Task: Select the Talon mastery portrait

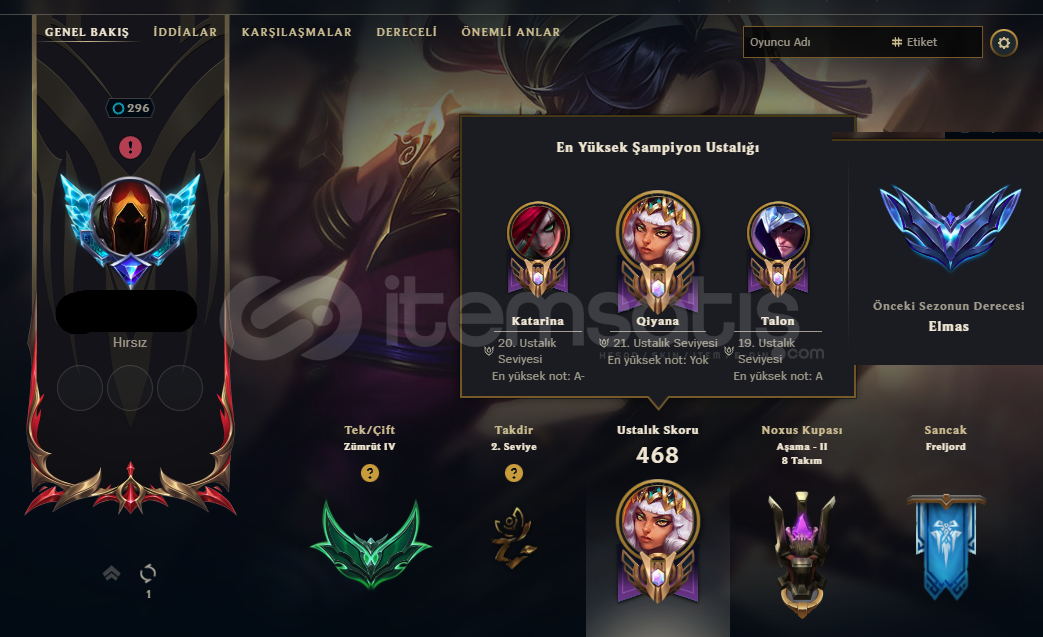Action: (778, 249)
